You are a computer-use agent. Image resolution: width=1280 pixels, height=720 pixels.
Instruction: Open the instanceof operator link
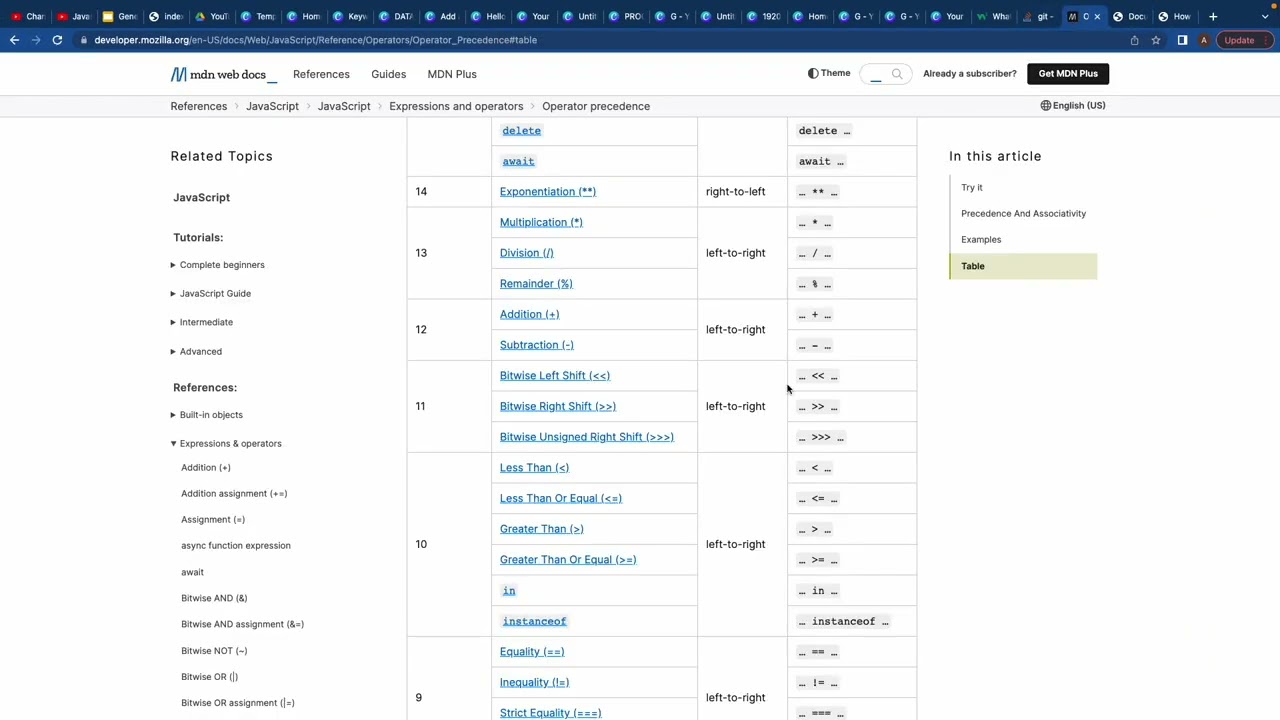534,621
